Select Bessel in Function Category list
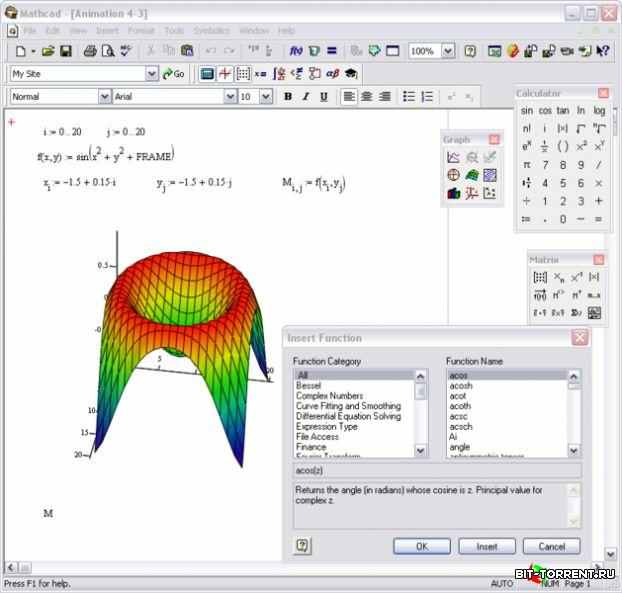Viewport: 622px width, 593px height. [308, 386]
